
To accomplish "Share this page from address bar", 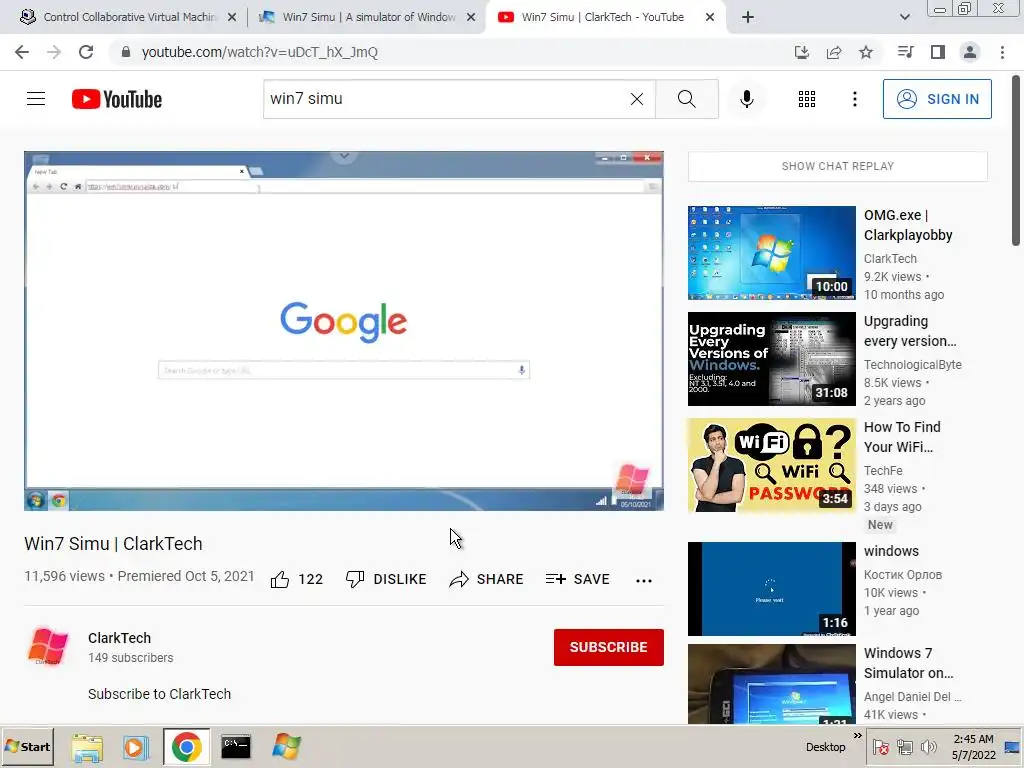I will tap(834, 52).
